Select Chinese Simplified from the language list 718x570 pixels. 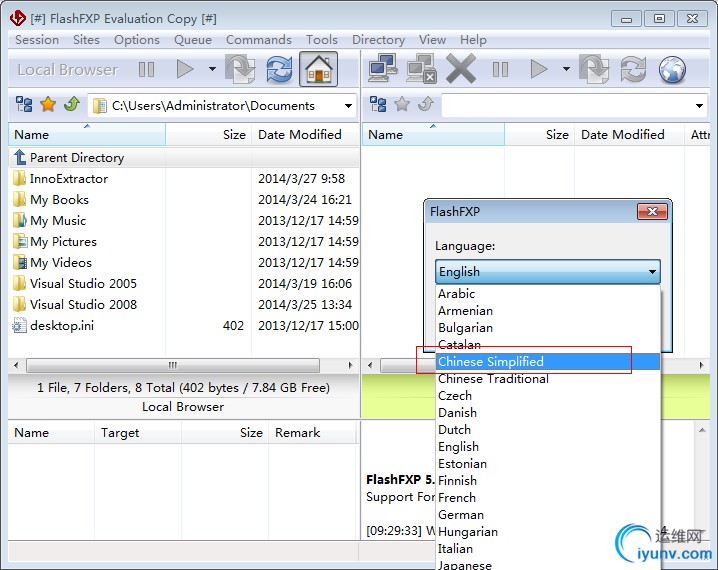click(x=548, y=362)
